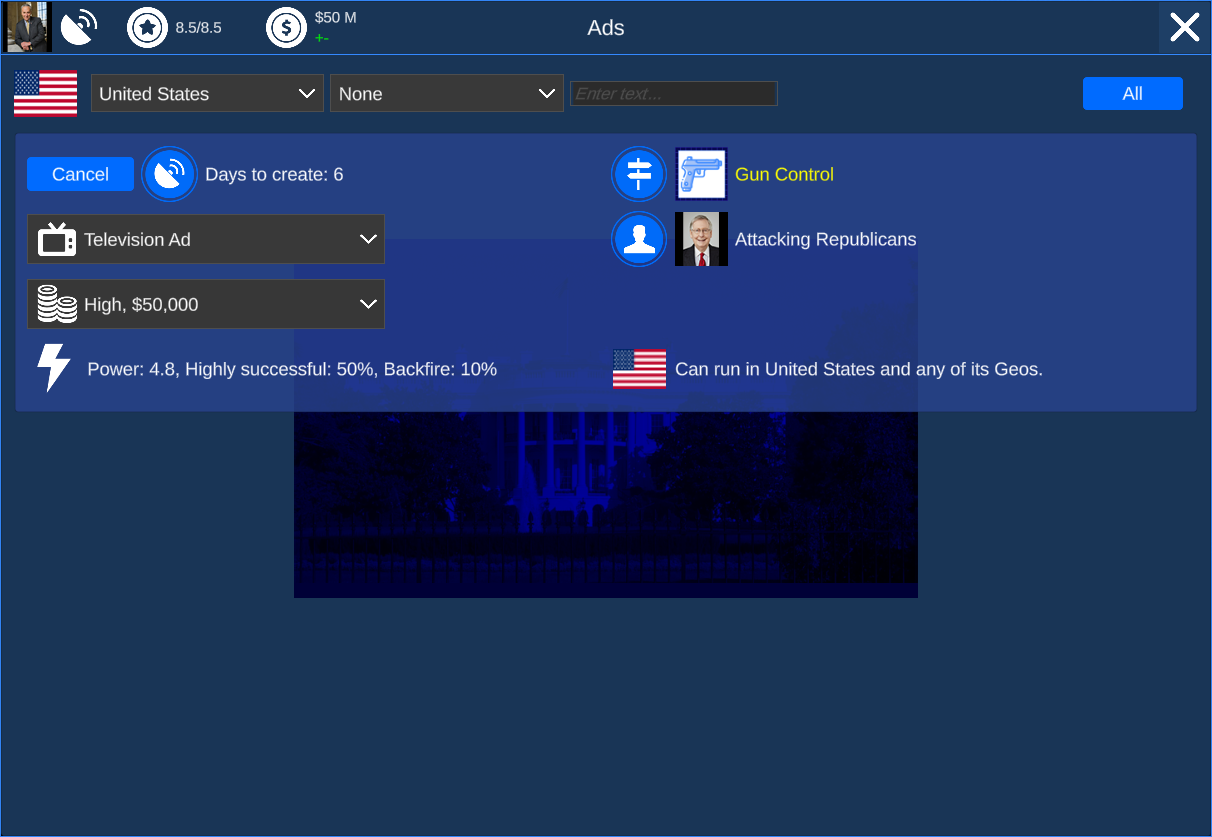Select the Gun Control pistol icon
This screenshot has height=837, width=1212.
tap(701, 175)
